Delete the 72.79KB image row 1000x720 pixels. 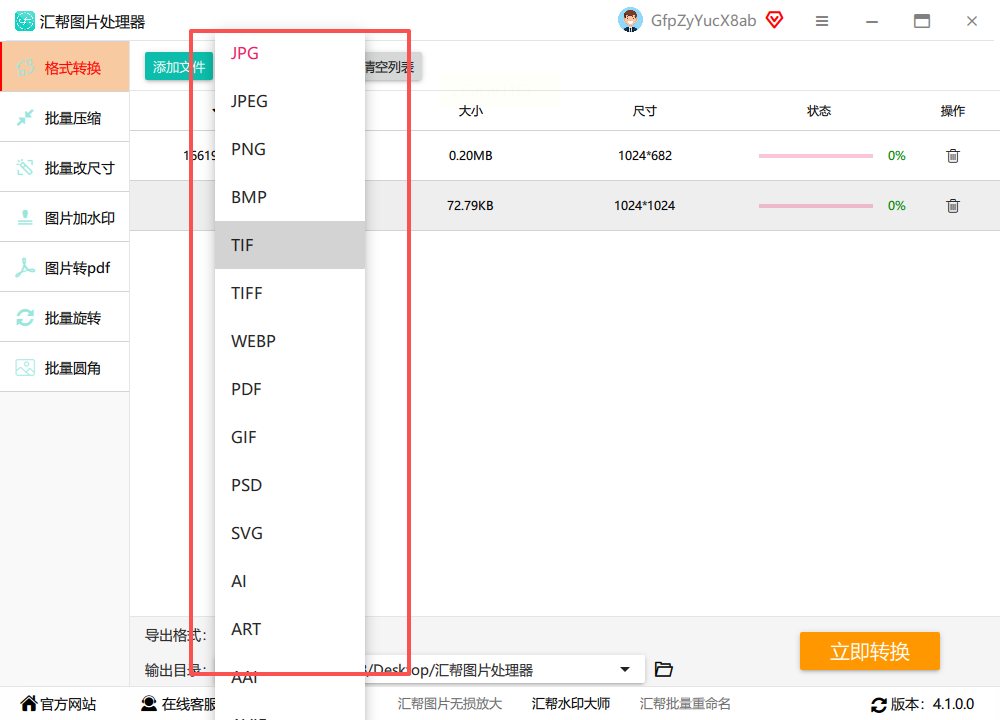coord(953,205)
